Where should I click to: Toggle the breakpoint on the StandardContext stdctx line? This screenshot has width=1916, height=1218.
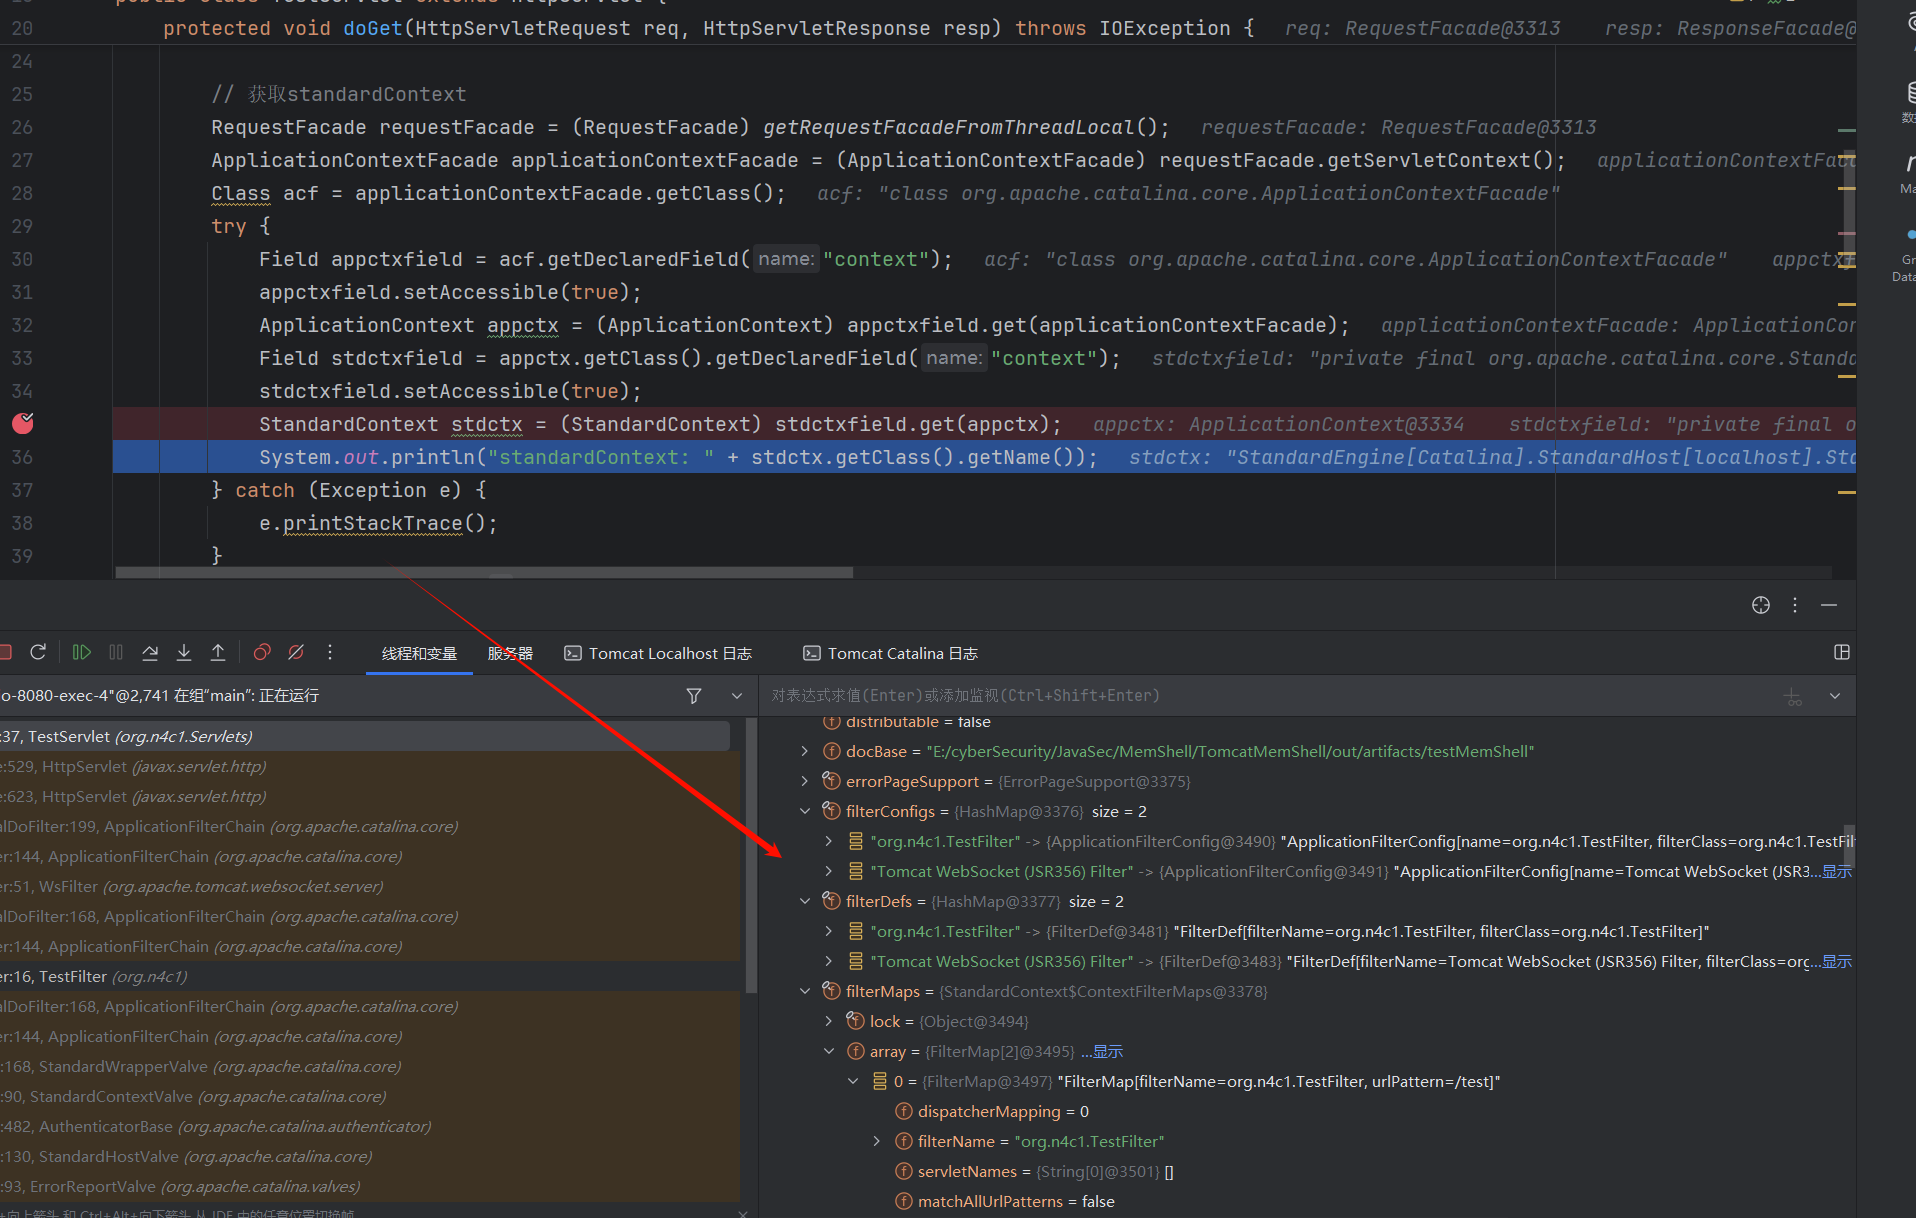pyautogui.click(x=22, y=424)
